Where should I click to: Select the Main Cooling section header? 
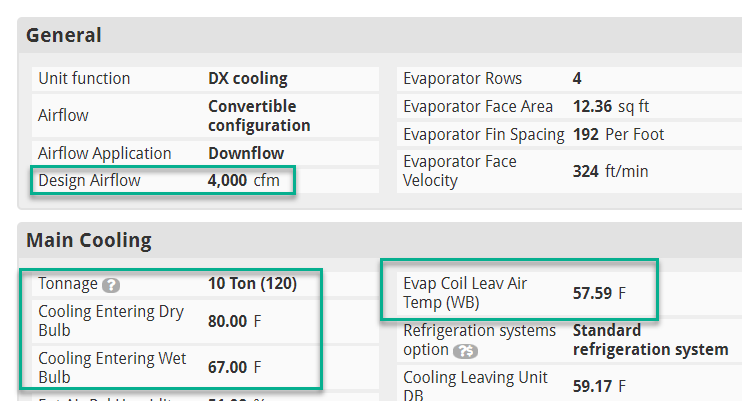pyautogui.click(x=89, y=240)
